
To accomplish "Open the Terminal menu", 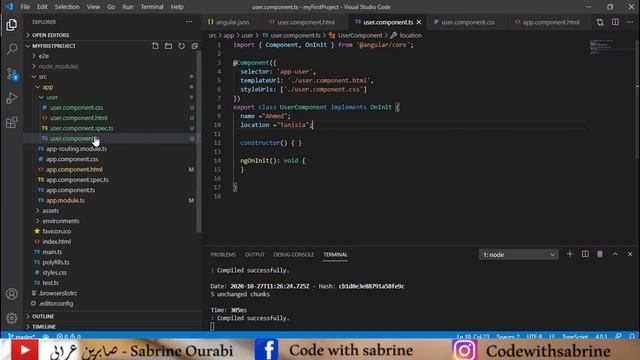I will [x=152, y=7].
